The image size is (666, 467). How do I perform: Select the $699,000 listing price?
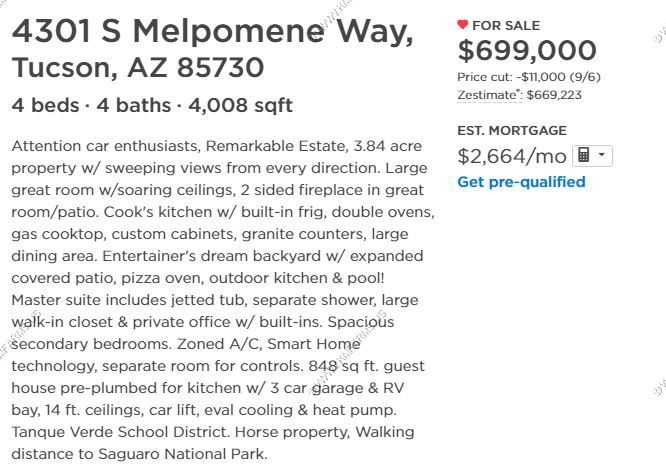(x=527, y=50)
